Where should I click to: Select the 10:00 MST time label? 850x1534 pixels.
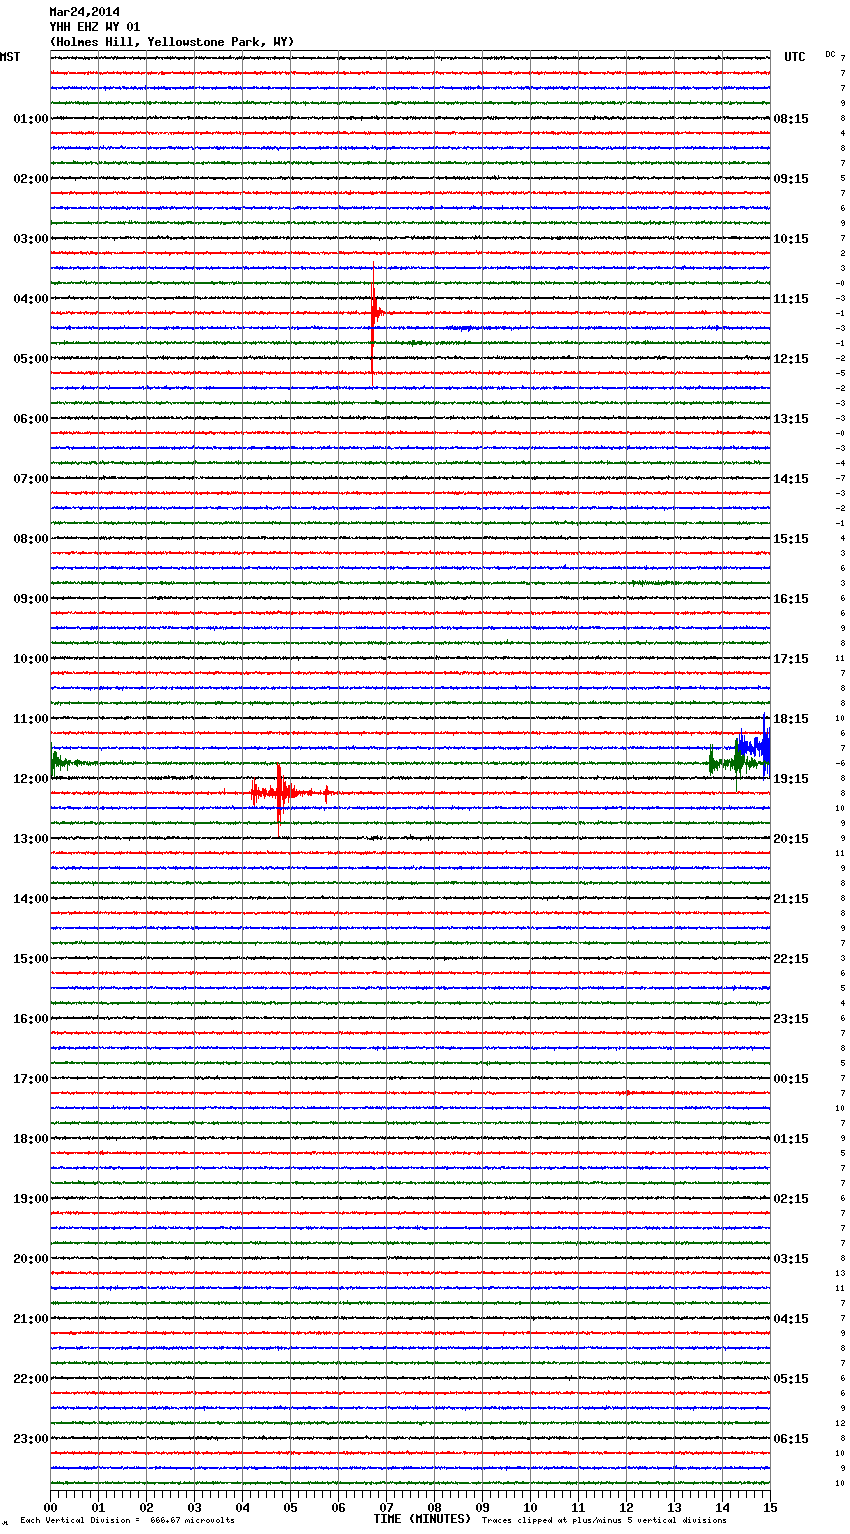tap(30, 659)
